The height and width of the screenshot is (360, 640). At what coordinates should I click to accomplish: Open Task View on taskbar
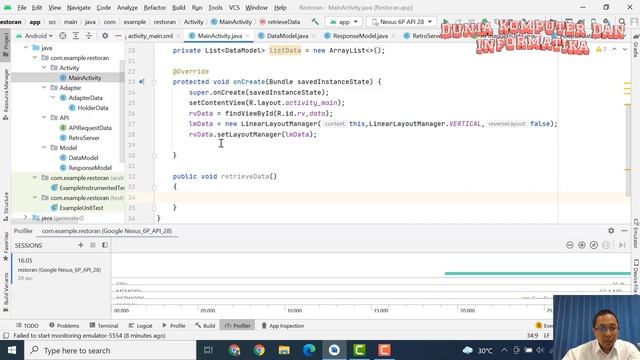click(x=209, y=350)
